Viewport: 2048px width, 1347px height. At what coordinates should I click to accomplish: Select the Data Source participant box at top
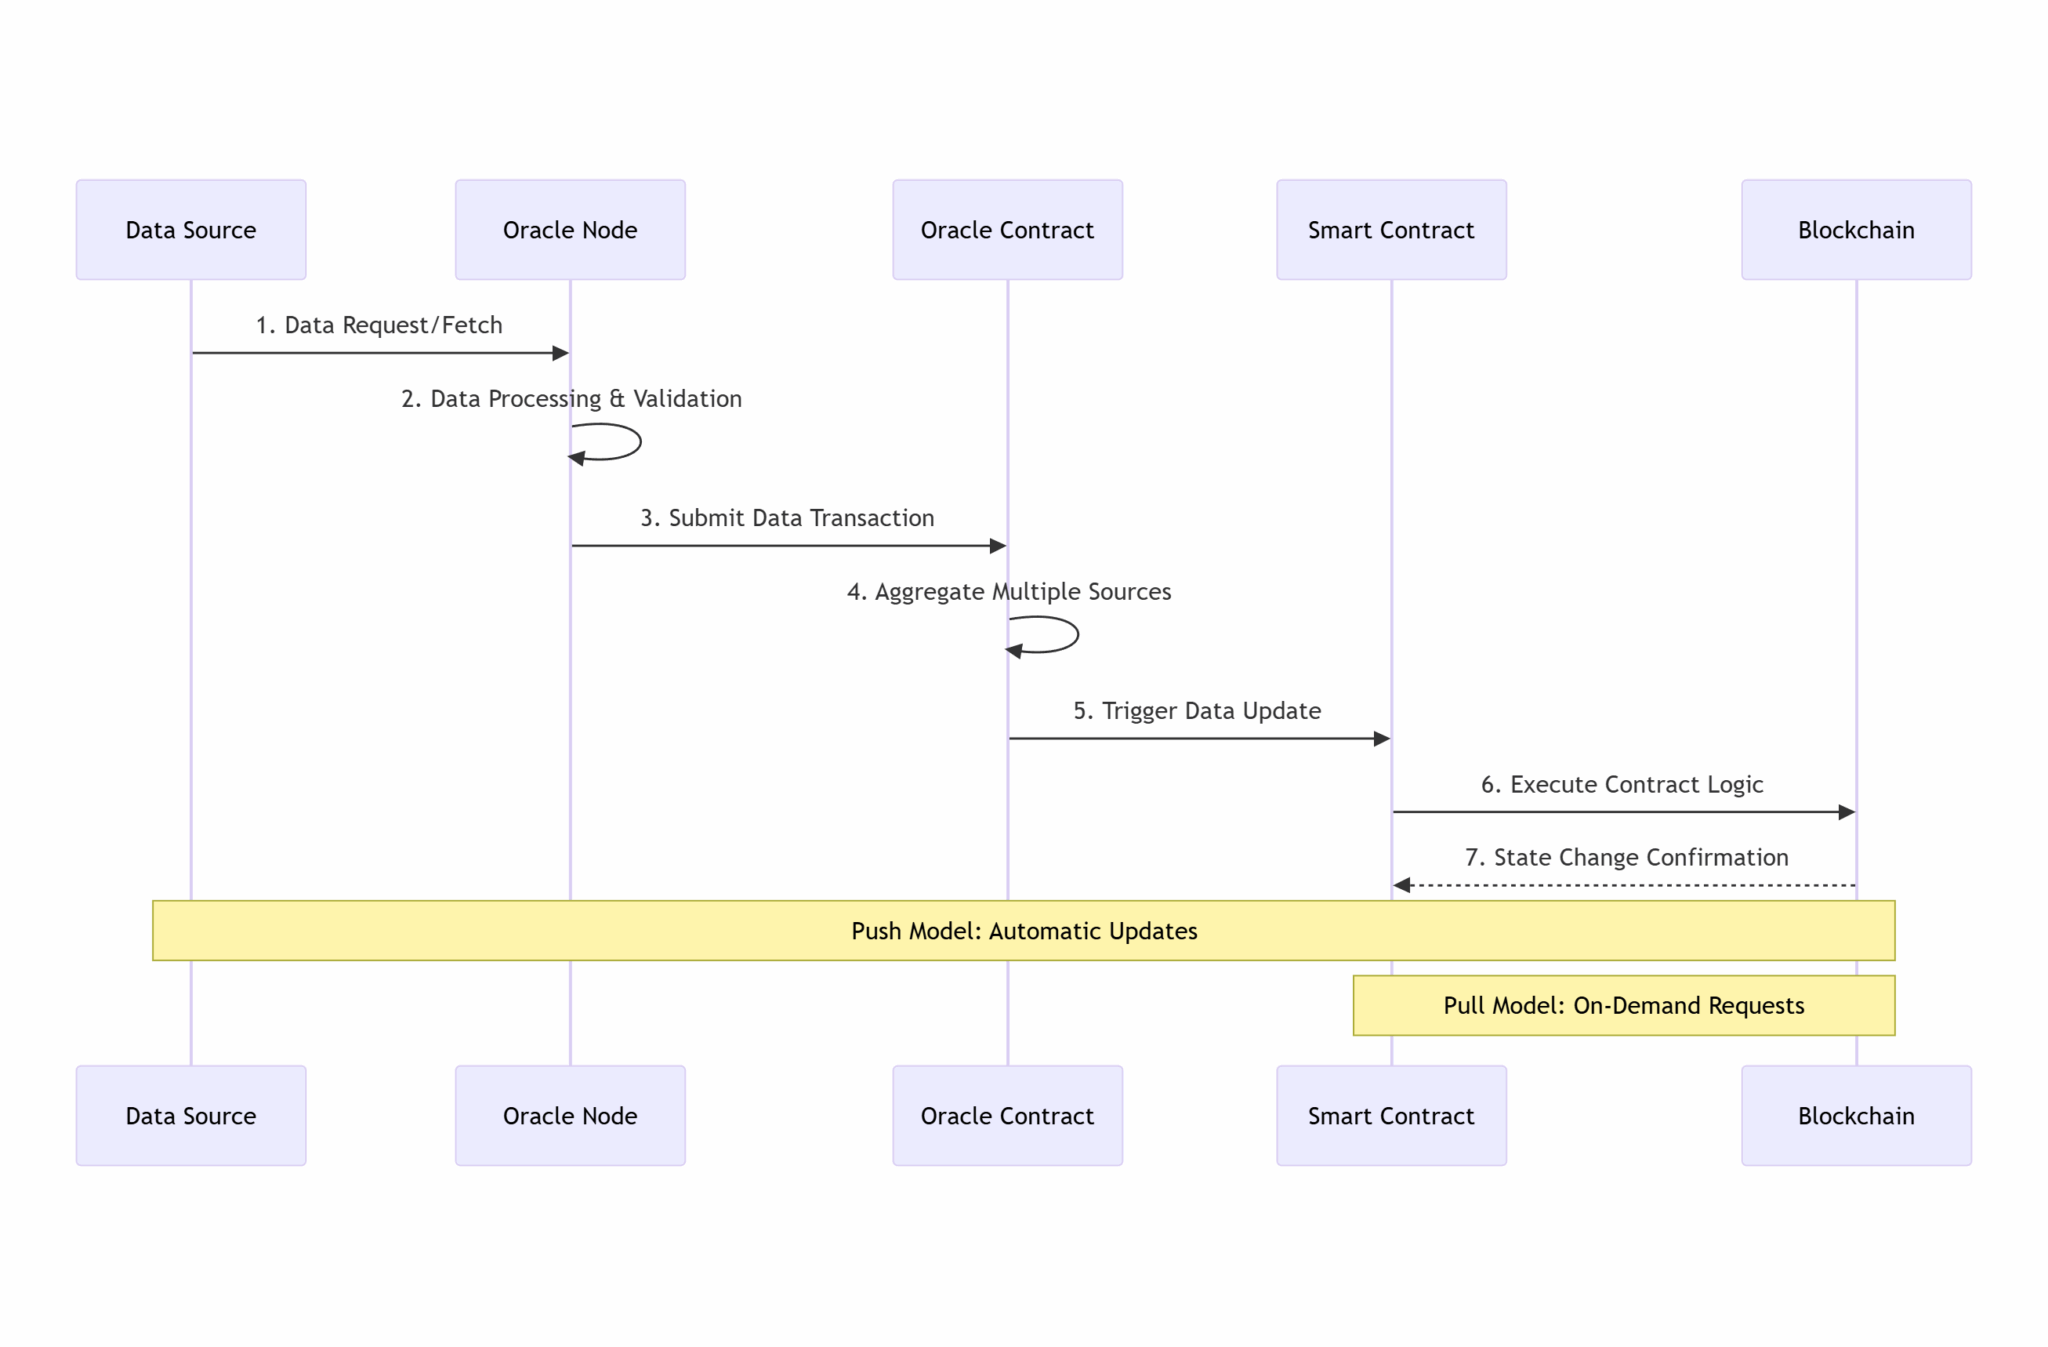click(190, 229)
